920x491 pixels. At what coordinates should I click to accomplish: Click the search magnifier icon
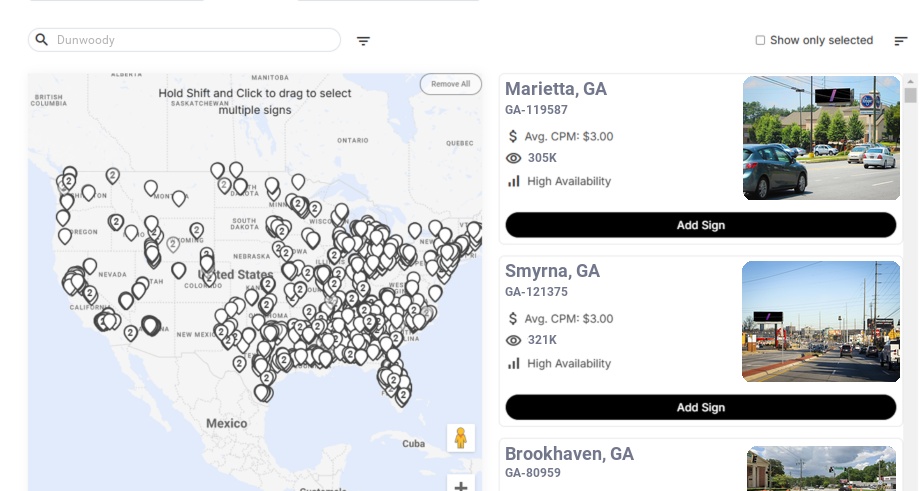tap(42, 40)
